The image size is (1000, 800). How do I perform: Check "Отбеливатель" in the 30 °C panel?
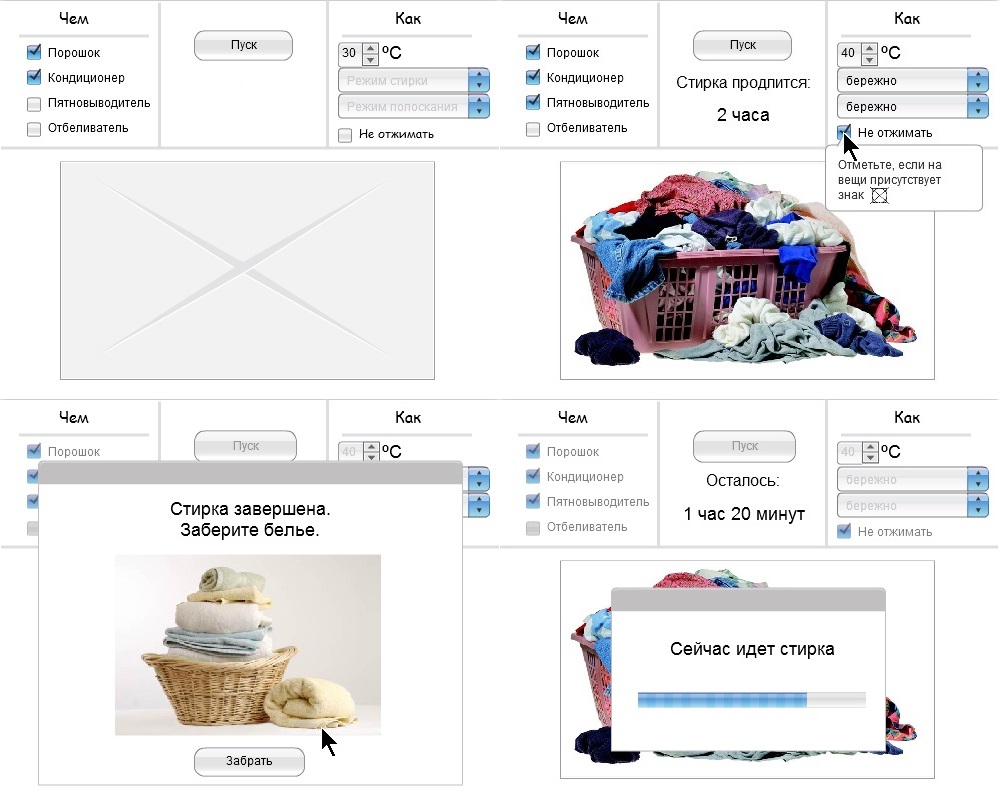coord(34,128)
